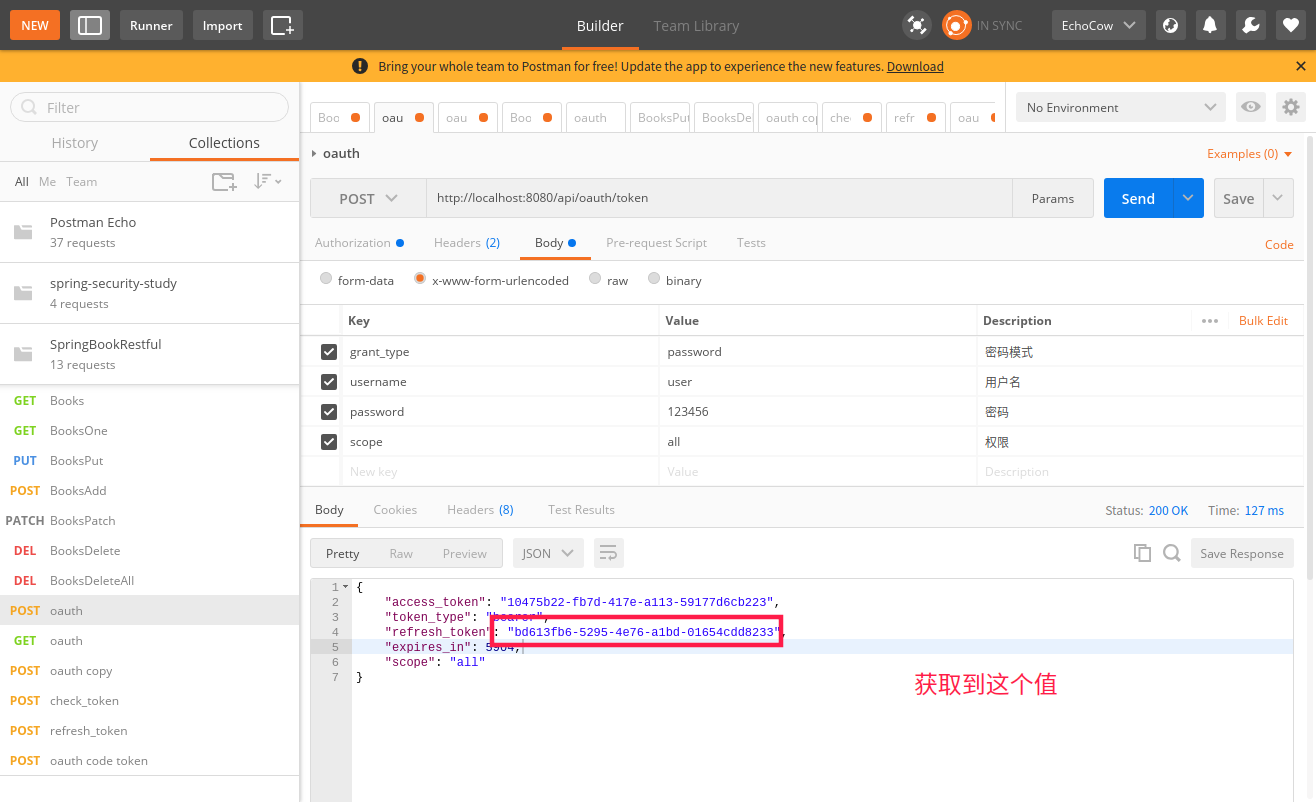Switch response view to Raw
The width and height of the screenshot is (1316, 802).
coord(401,553)
